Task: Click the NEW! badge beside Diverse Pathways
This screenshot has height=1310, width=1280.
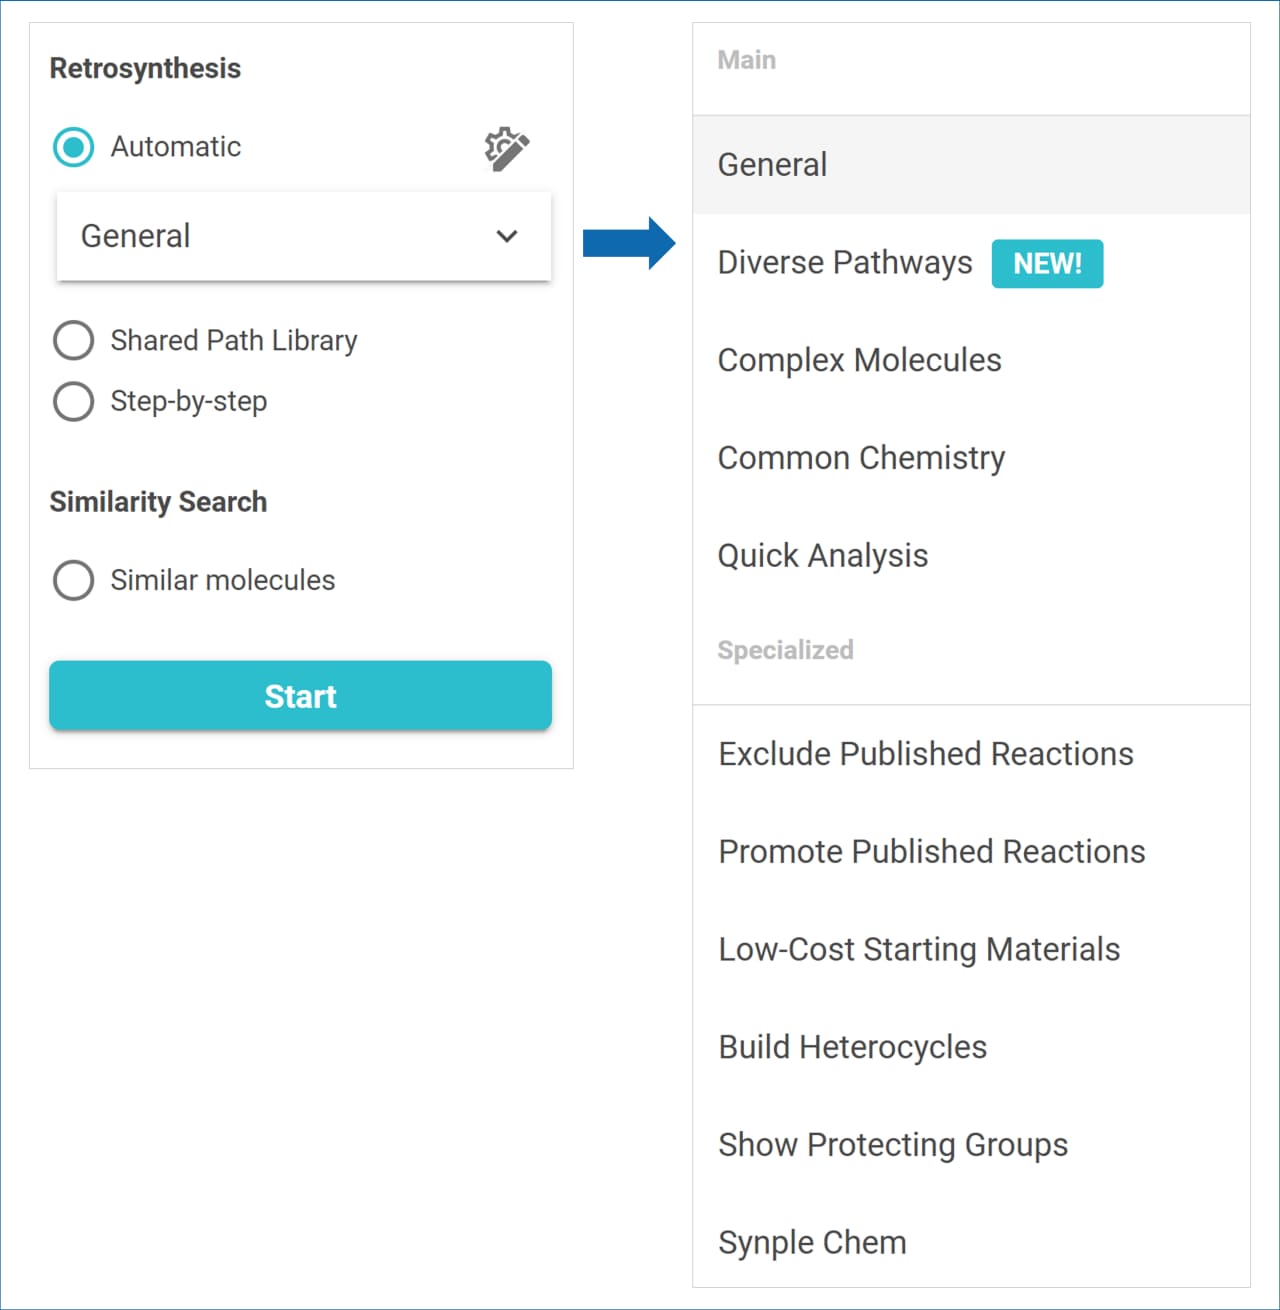Action: point(1047,263)
